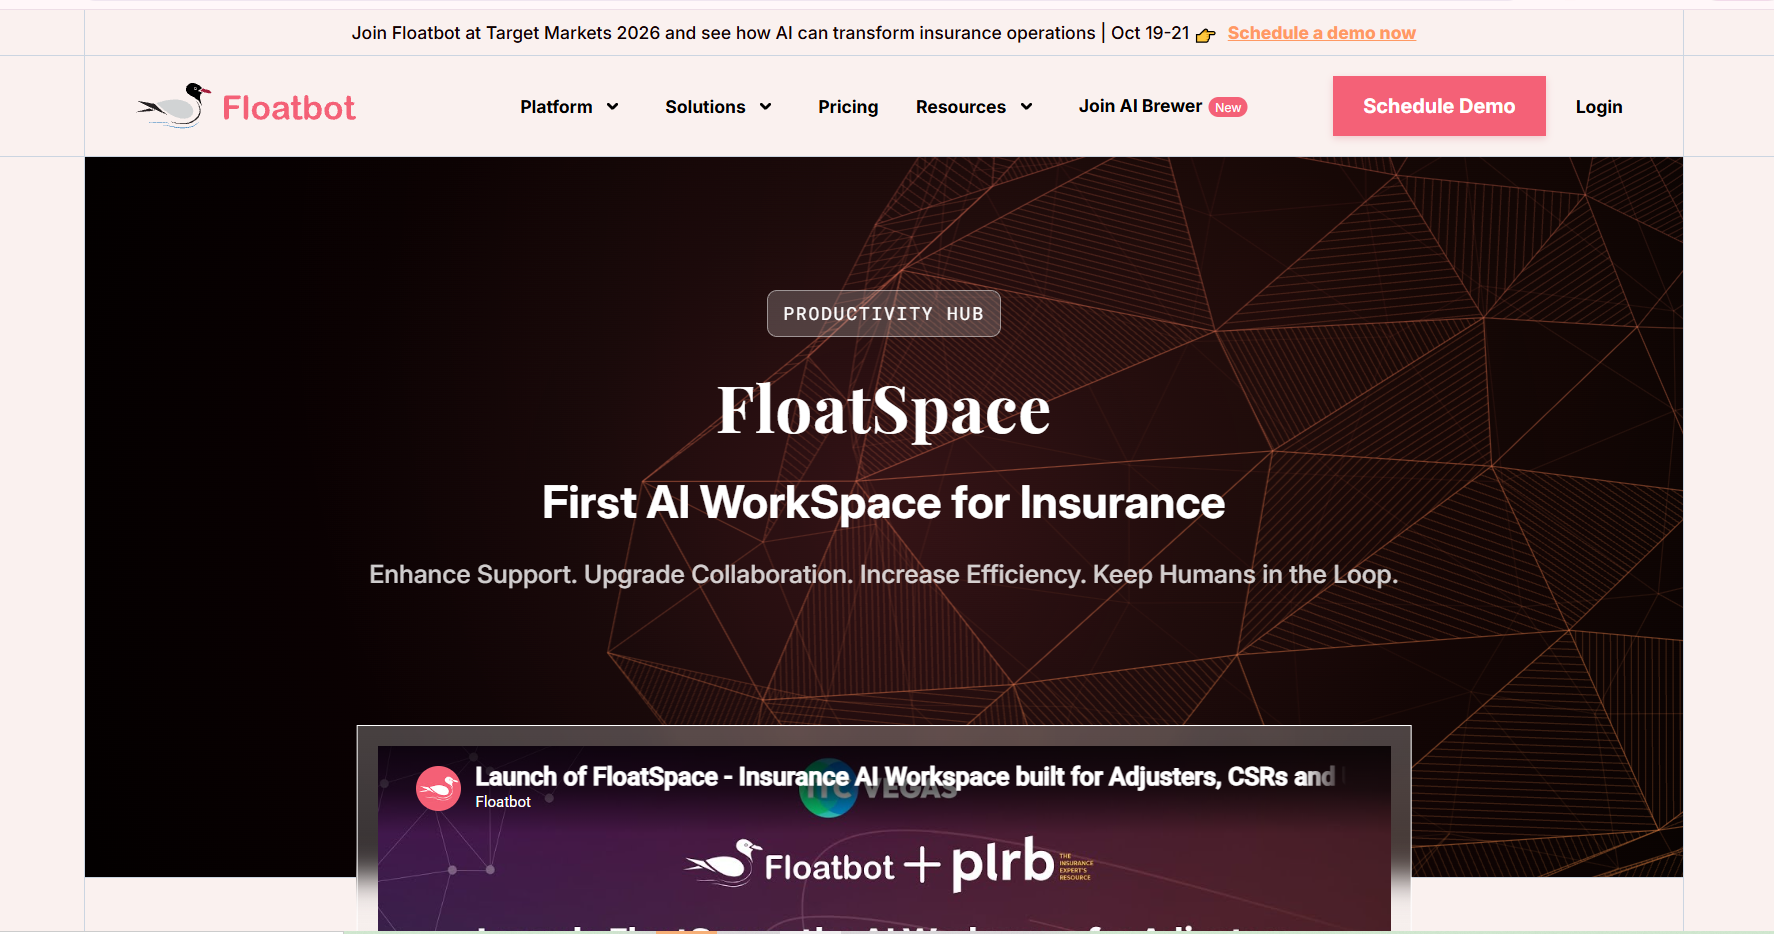
Task: Open the Solutions menu
Action: (x=705, y=107)
